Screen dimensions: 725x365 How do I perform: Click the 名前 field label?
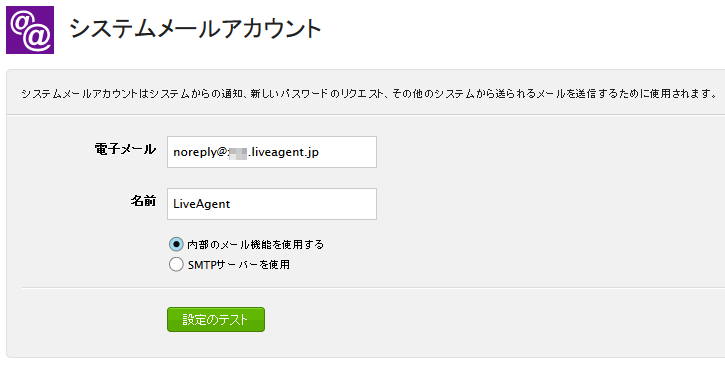[143, 201]
